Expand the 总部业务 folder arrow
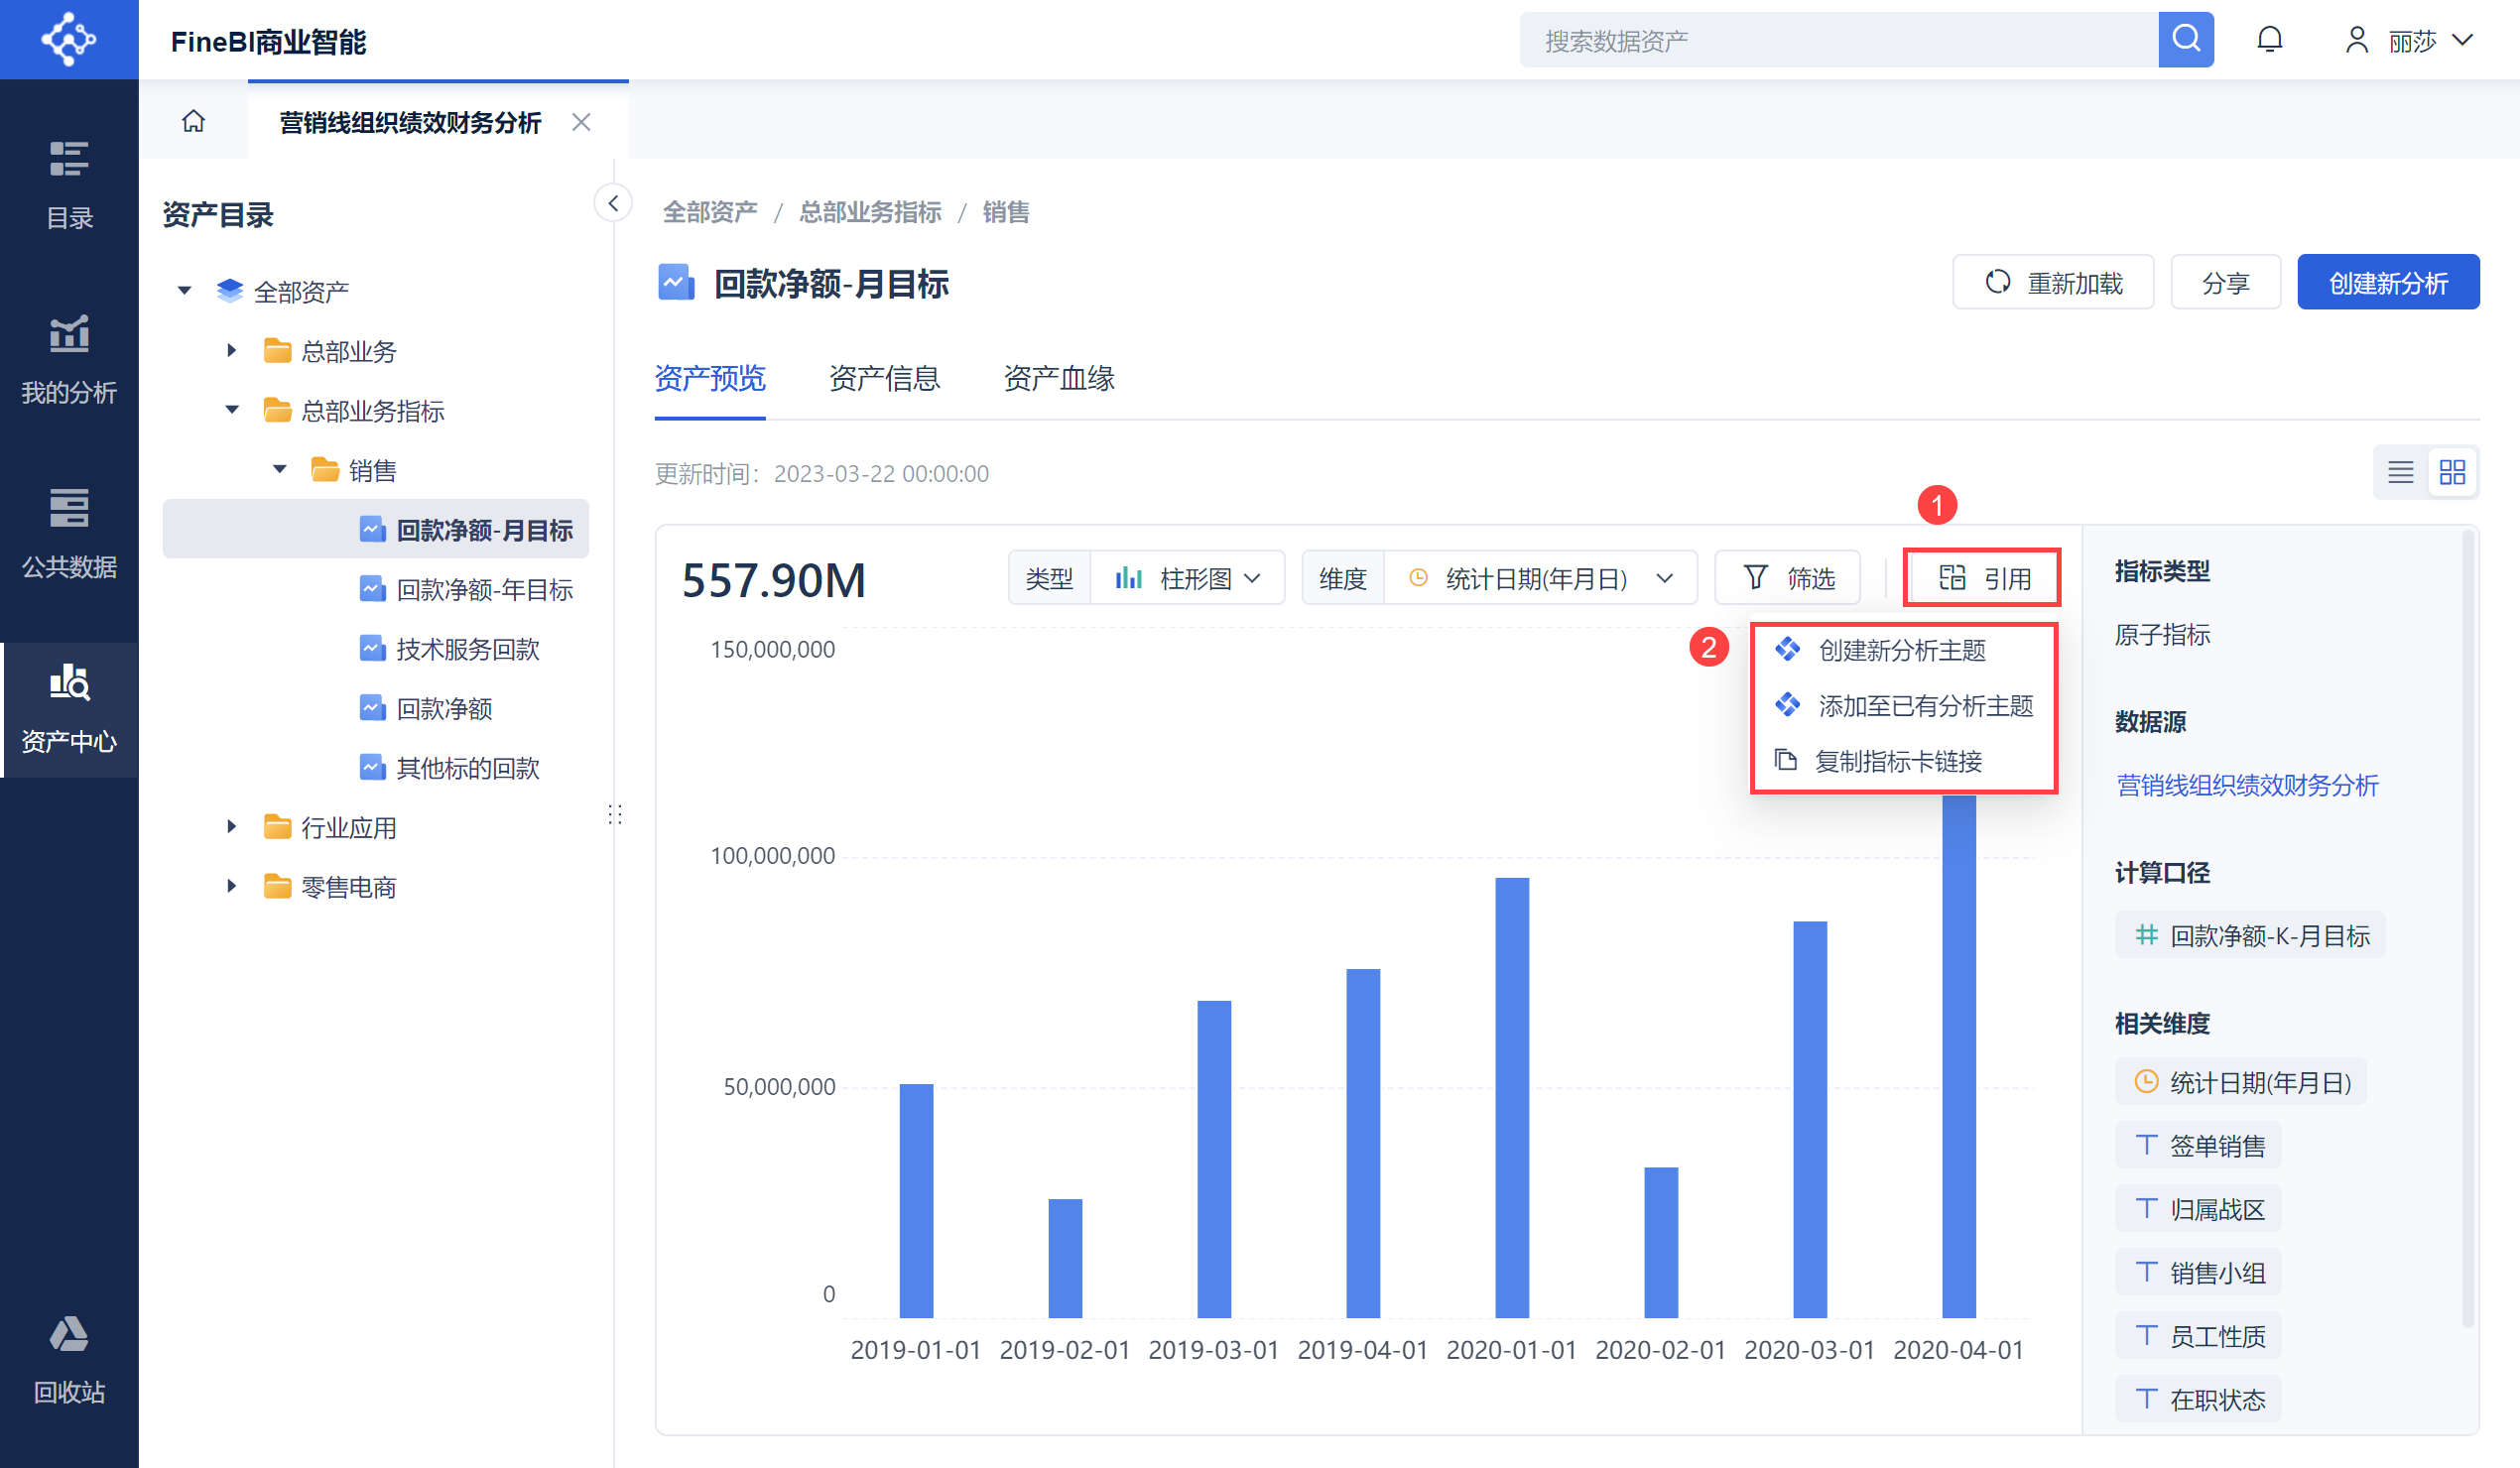The width and height of the screenshot is (2520, 1468). [x=231, y=351]
